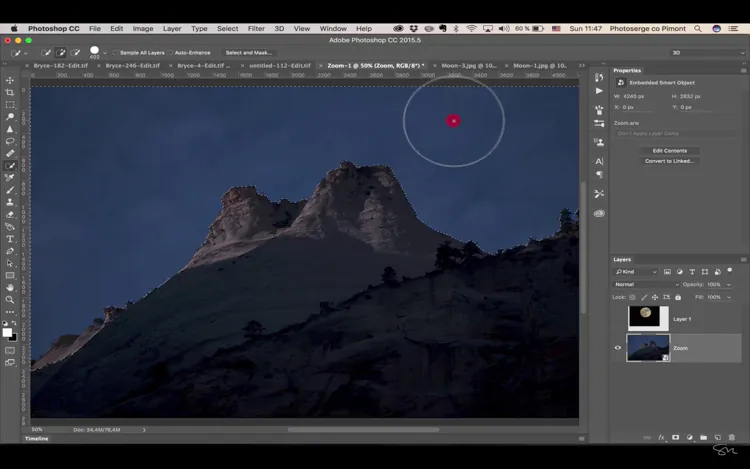Image resolution: width=750 pixels, height=469 pixels.
Task: Open the tool preset picker arrow
Action: 26,53
